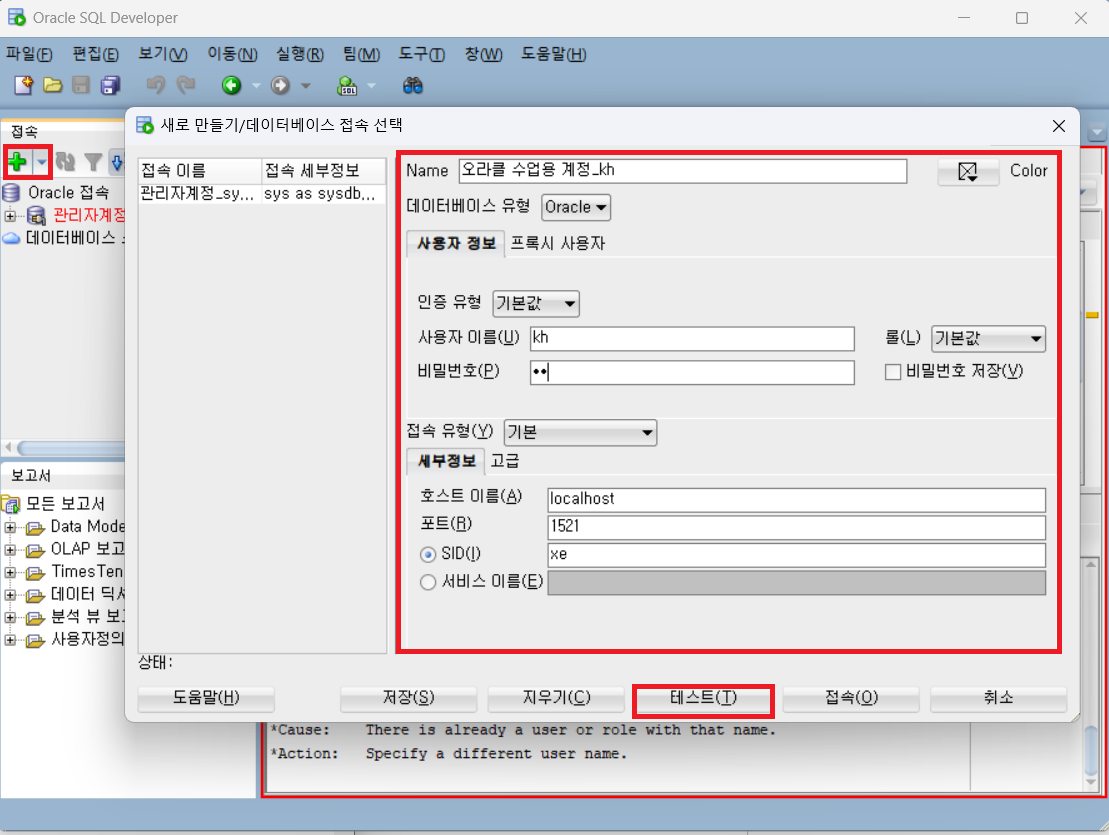
Task: Click the 모든 보고서 folder icon
Action: 11,504
